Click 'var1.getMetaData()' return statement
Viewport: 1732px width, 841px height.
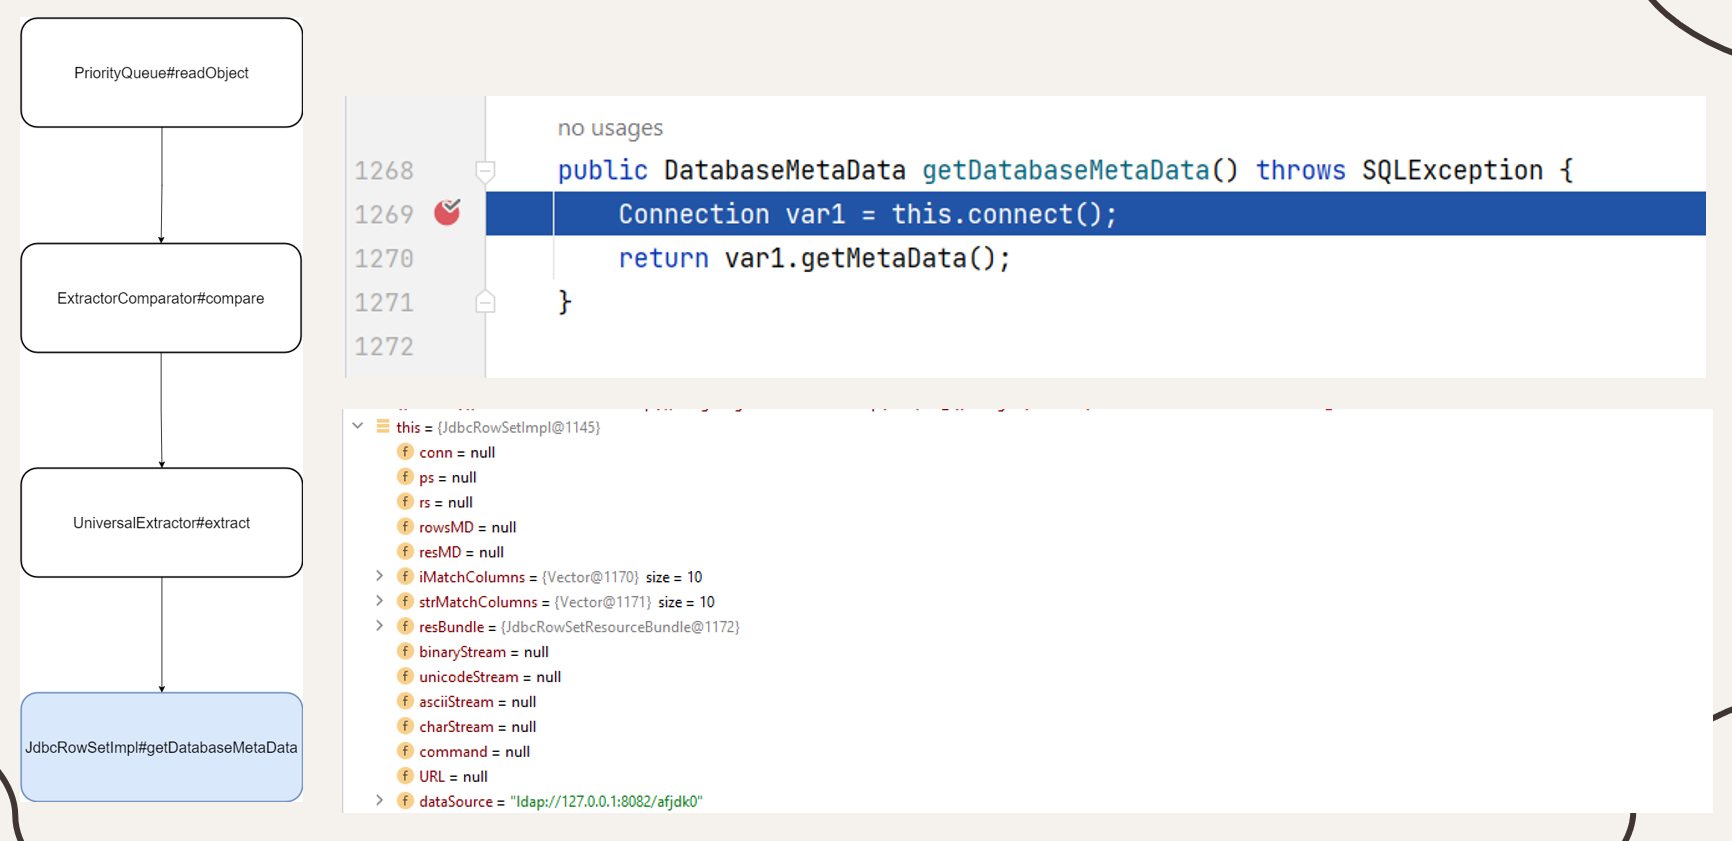tap(860, 258)
